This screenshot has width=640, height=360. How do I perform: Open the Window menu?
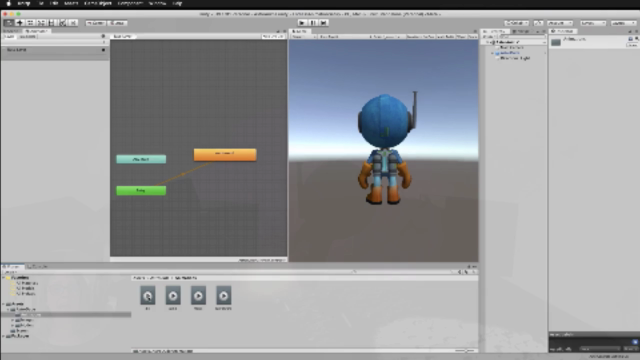(157, 3)
